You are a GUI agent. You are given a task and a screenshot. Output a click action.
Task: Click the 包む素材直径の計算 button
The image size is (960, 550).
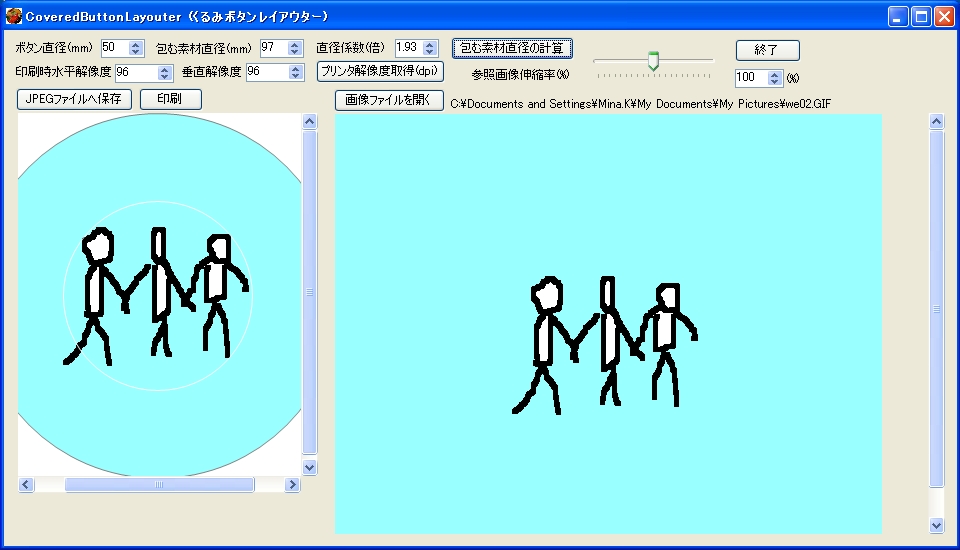[x=512, y=48]
